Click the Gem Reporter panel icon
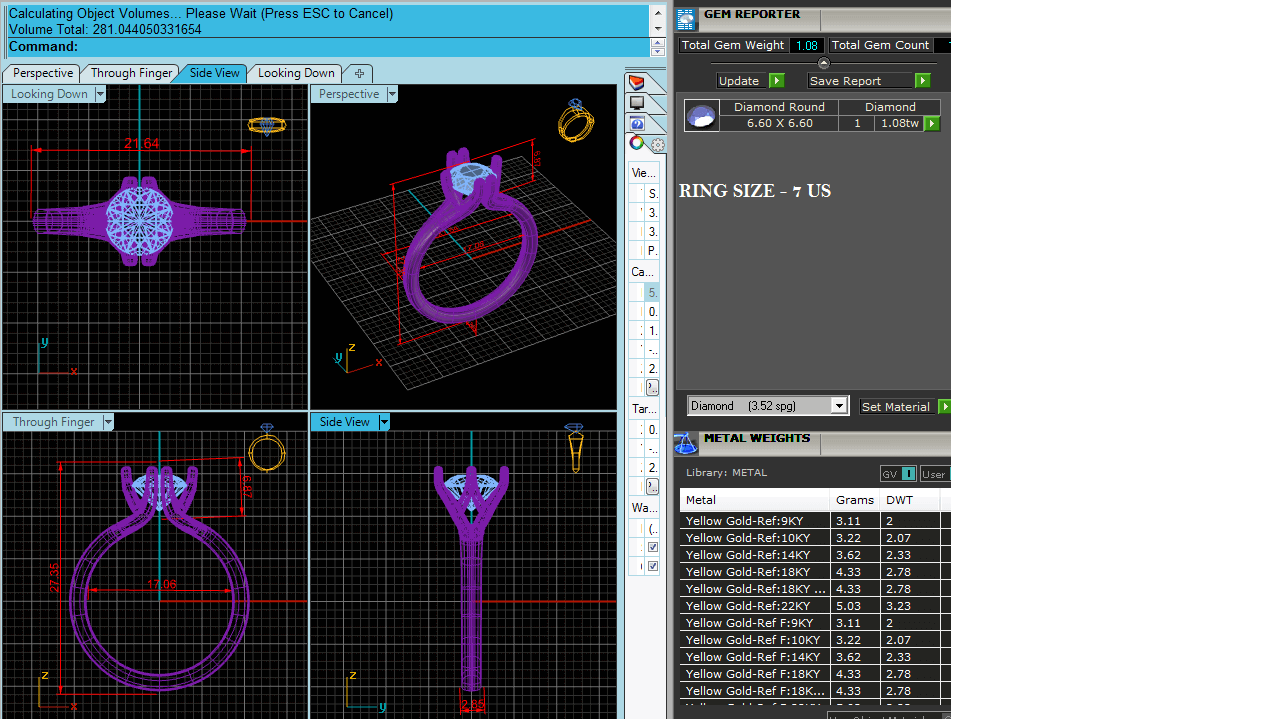This screenshot has height=719, width=1274. (686, 19)
